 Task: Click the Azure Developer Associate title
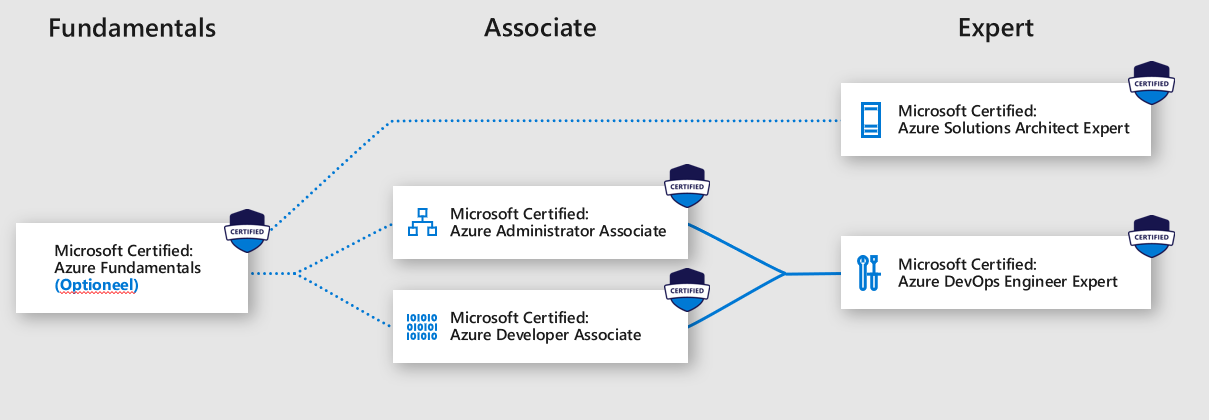[546, 326]
